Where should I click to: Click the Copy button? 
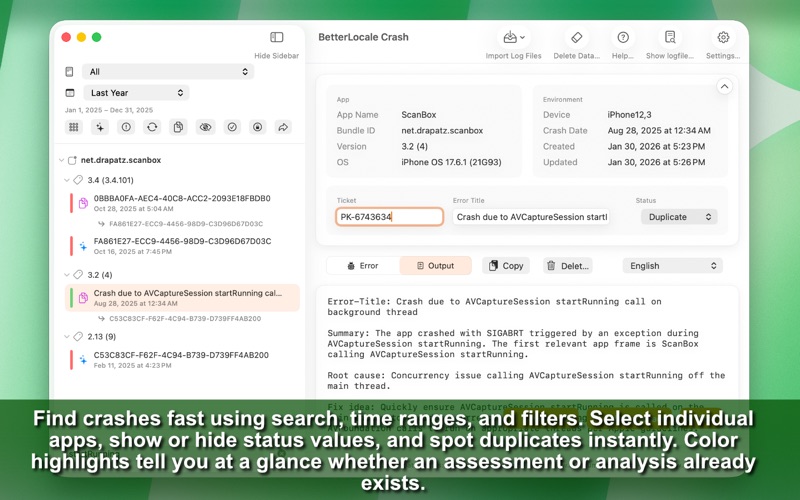point(506,266)
